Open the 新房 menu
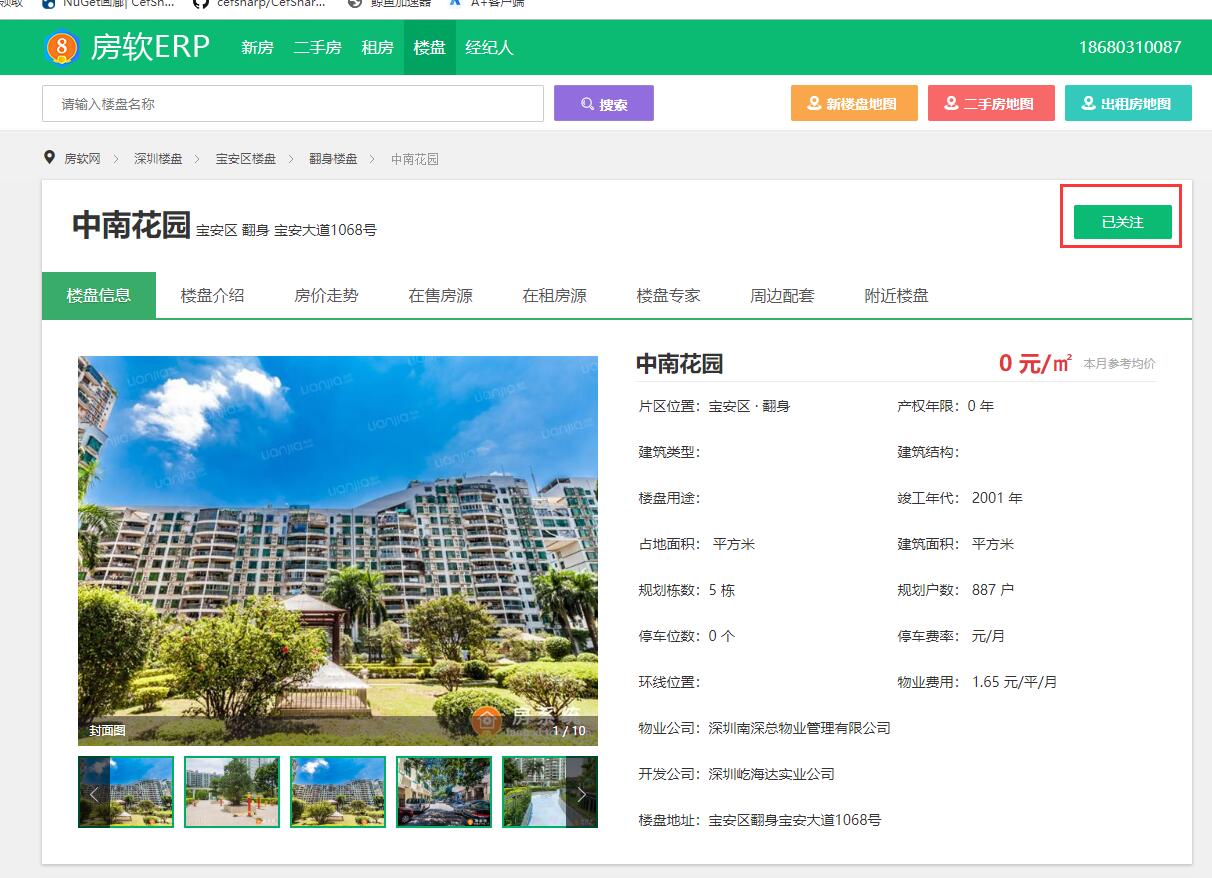Screen dimensions: 1212x878 257,47
